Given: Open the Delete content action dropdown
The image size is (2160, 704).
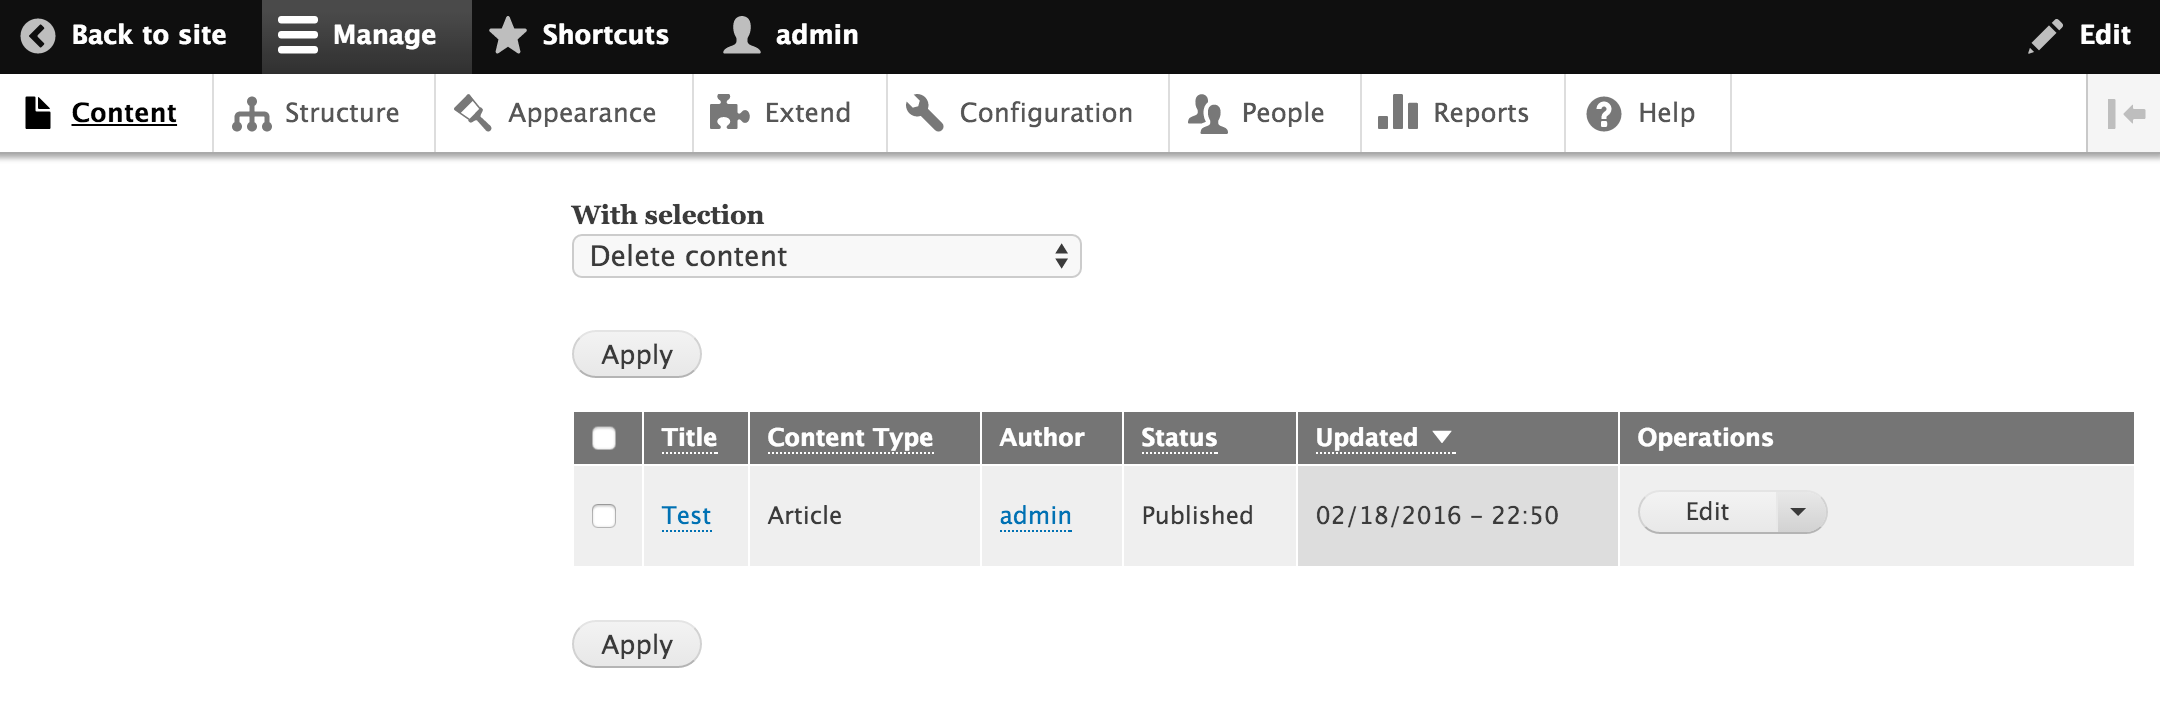Looking at the screenshot, I should [826, 256].
